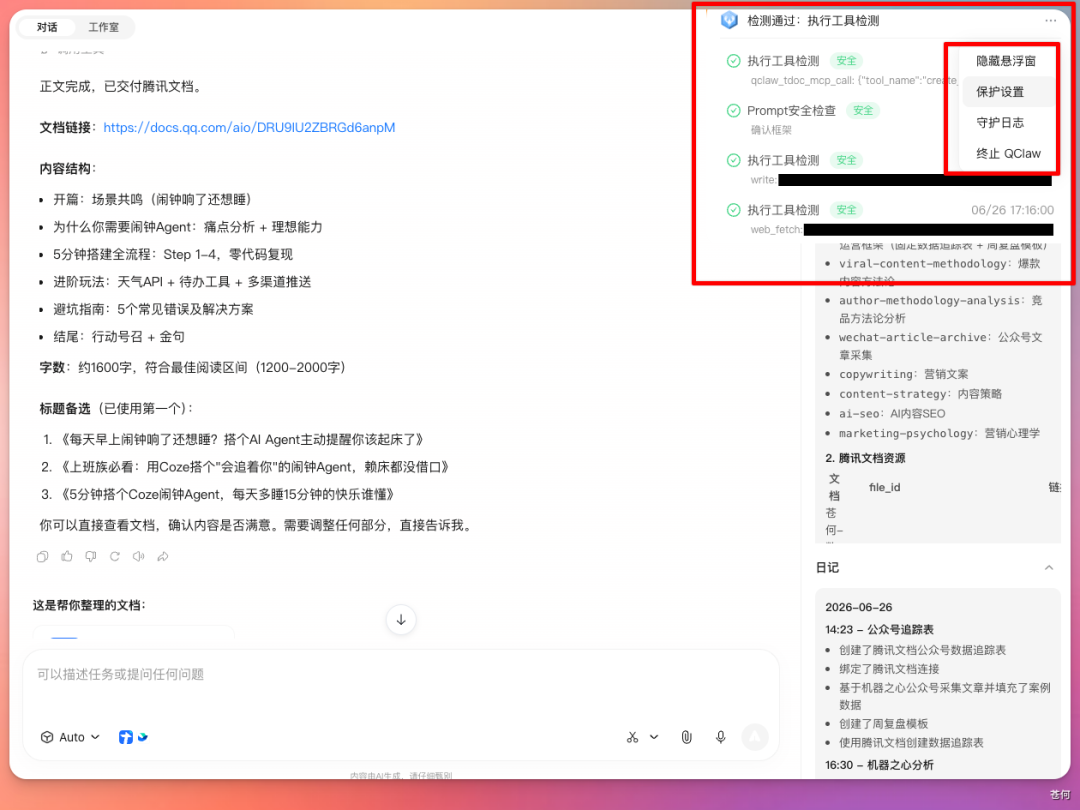Click the 这是帮你整理的文档 line
1080x810 pixels.
click(x=89, y=605)
